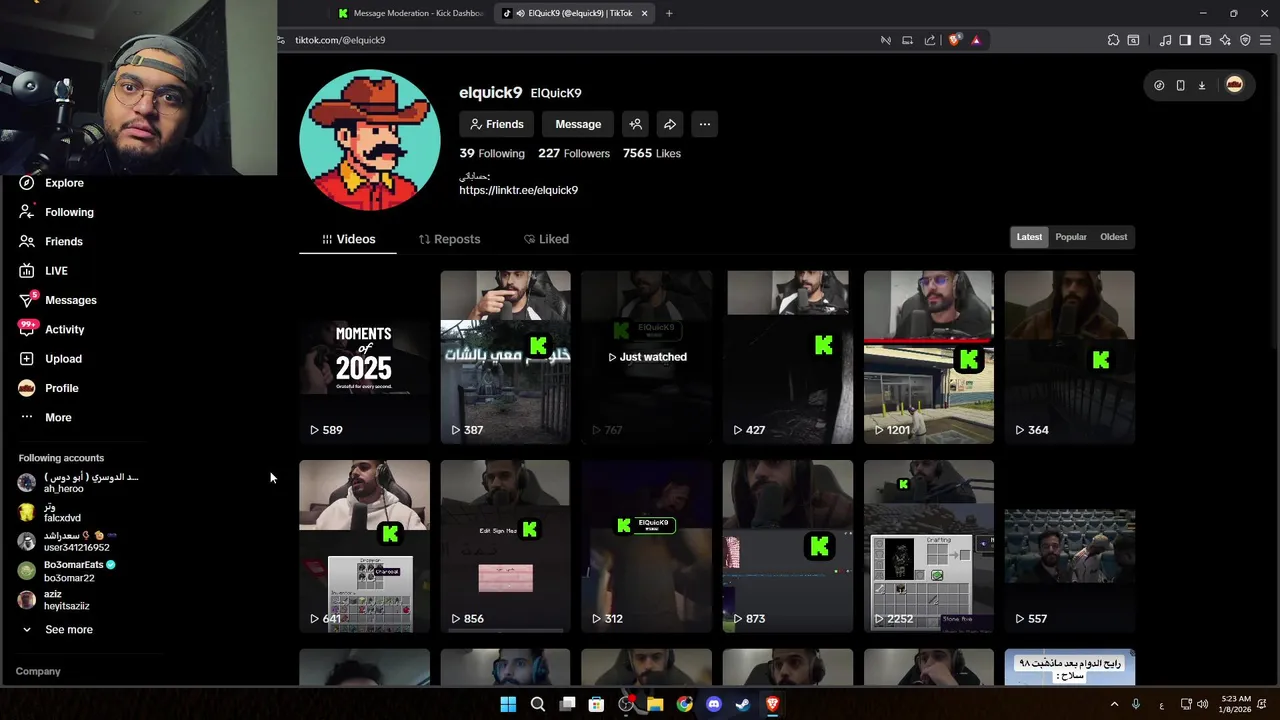
Task: Open Steam from the taskbar
Action: pos(743,704)
